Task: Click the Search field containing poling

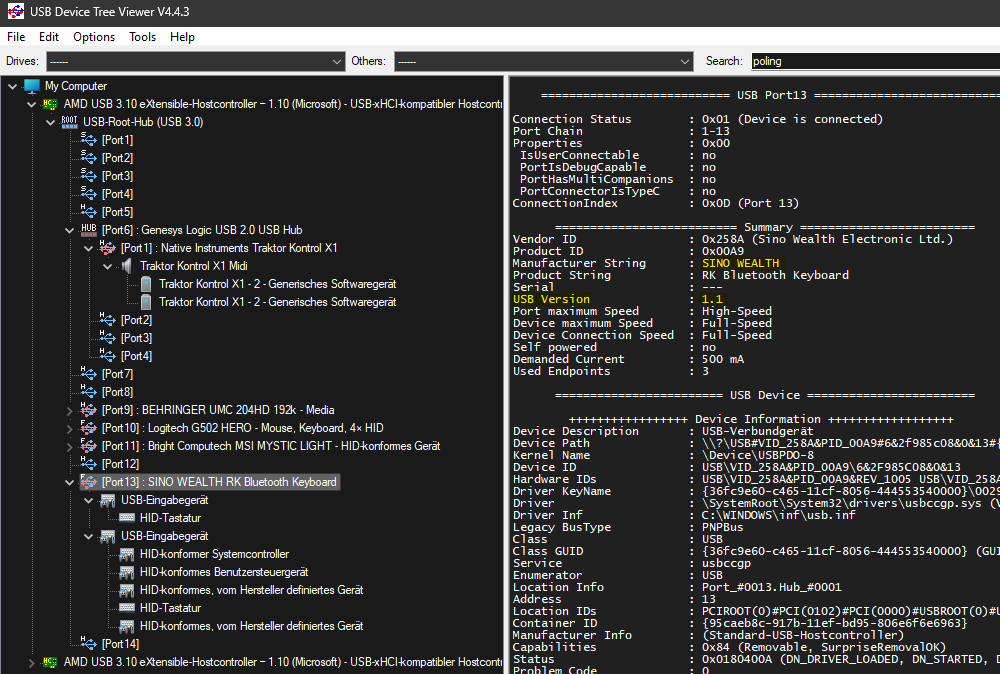Action: click(x=875, y=61)
